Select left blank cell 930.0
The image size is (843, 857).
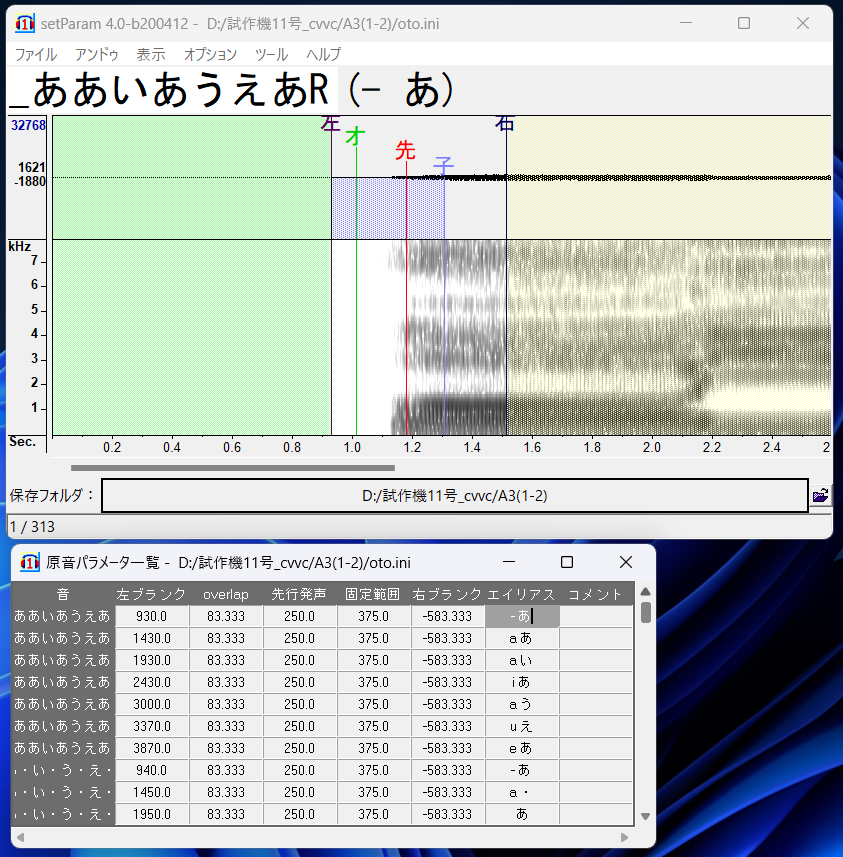[x=152, y=616]
